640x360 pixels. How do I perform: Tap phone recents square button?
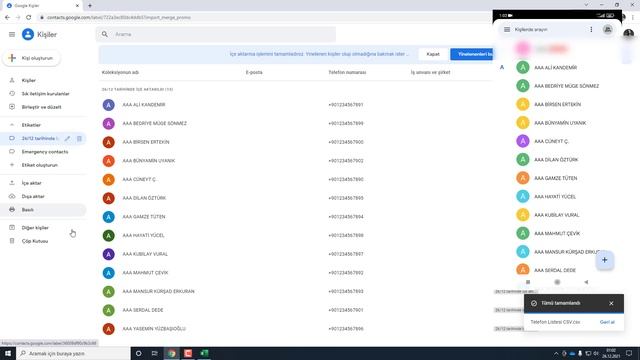528,282
